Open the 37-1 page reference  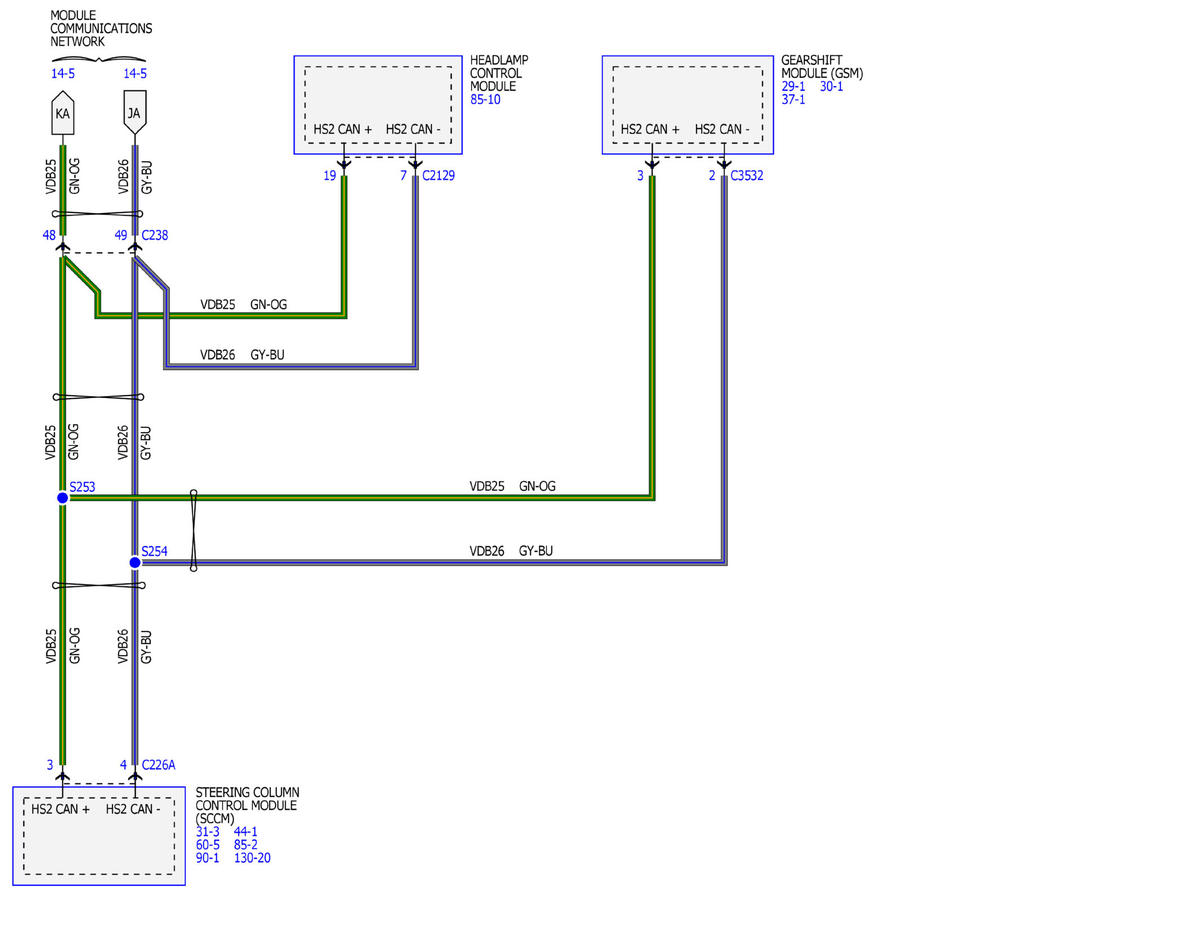(x=793, y=100)
